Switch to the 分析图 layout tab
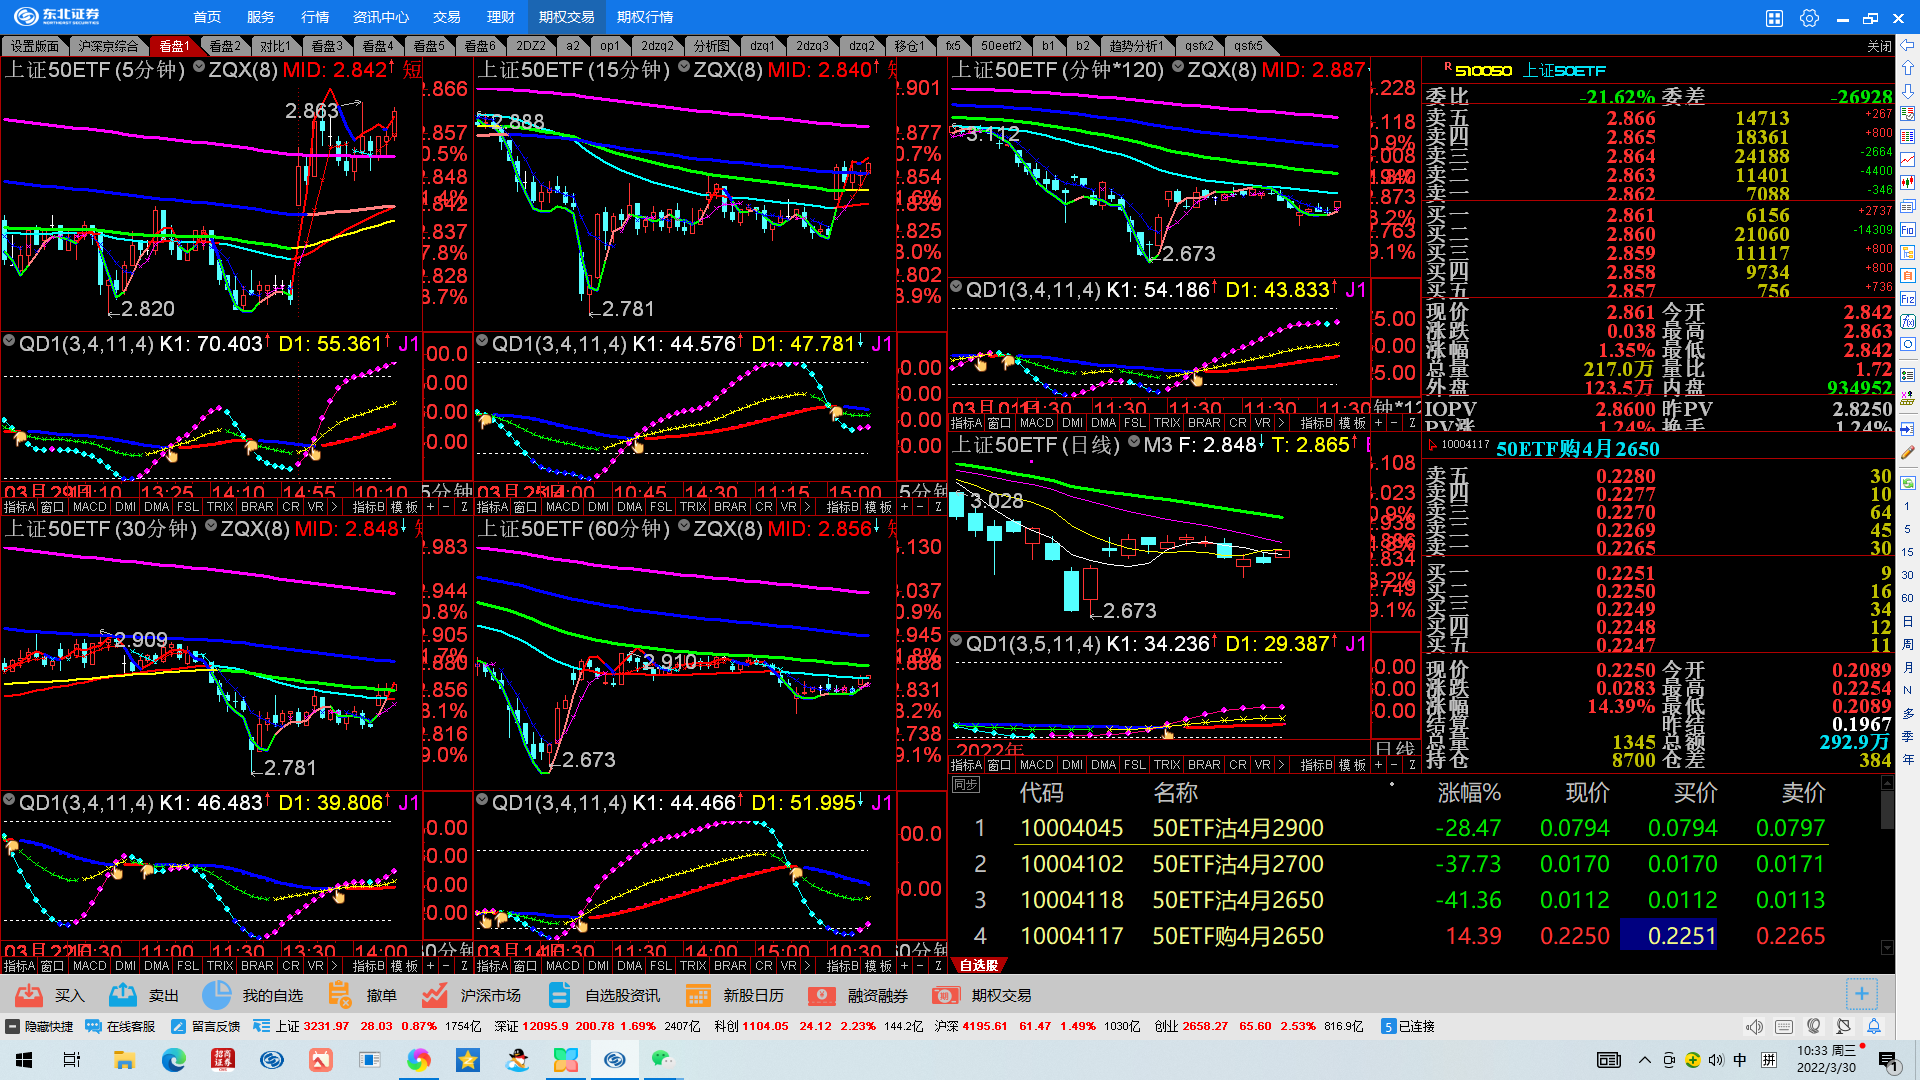The height and width of the screenshot is (1080, 1920). coord(711,46)
